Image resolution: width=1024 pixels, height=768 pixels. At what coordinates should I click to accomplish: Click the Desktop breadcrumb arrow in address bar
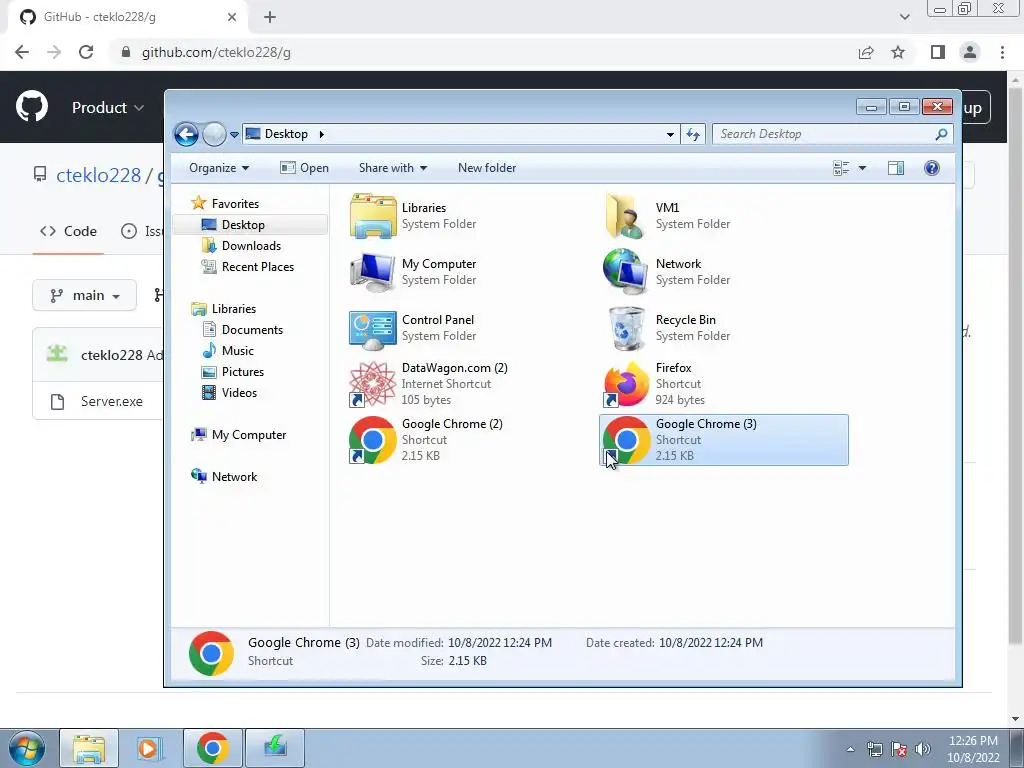(x=321, y=135)
